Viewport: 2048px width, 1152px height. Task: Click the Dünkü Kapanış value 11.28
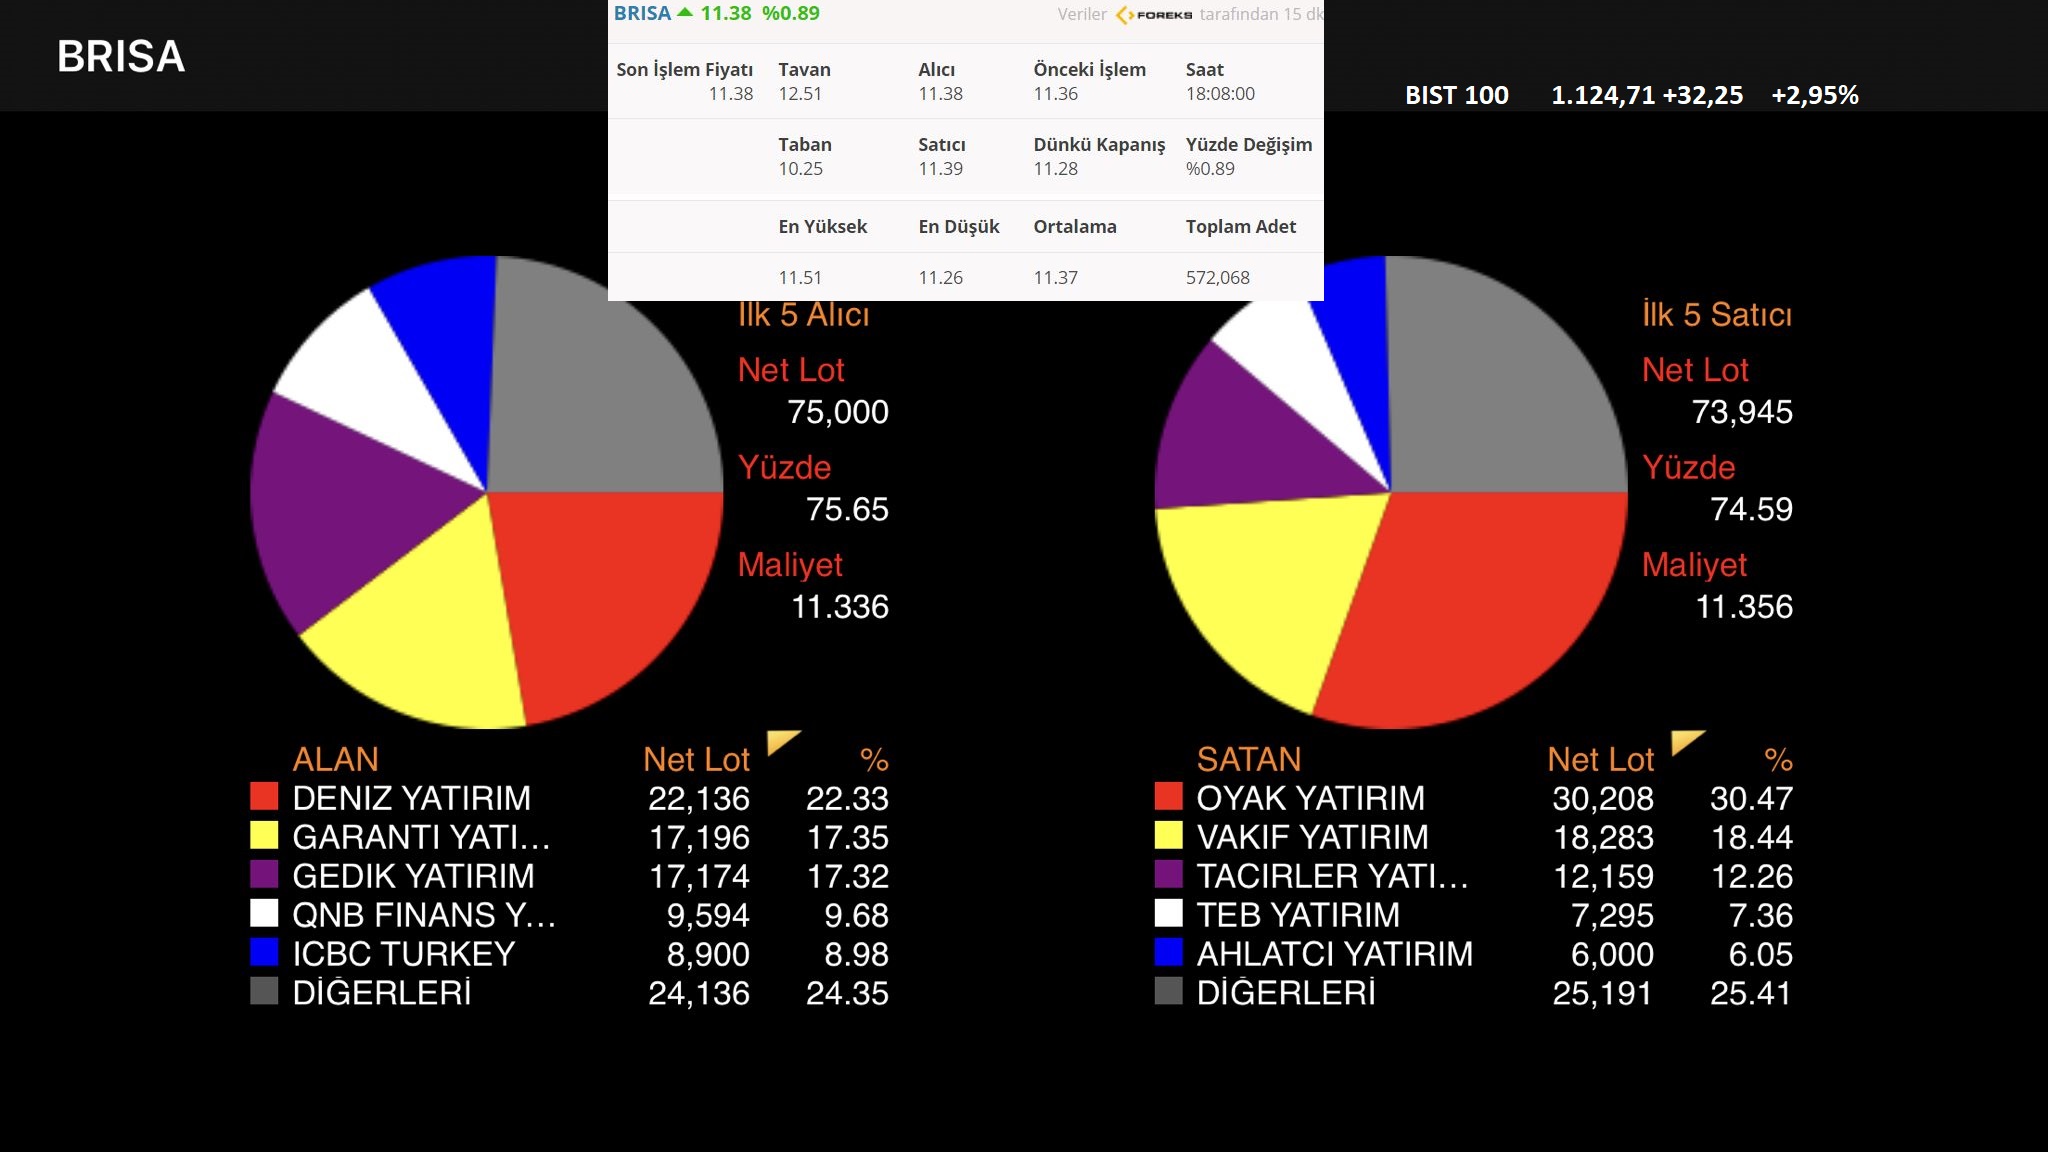tap(1055, 168)
